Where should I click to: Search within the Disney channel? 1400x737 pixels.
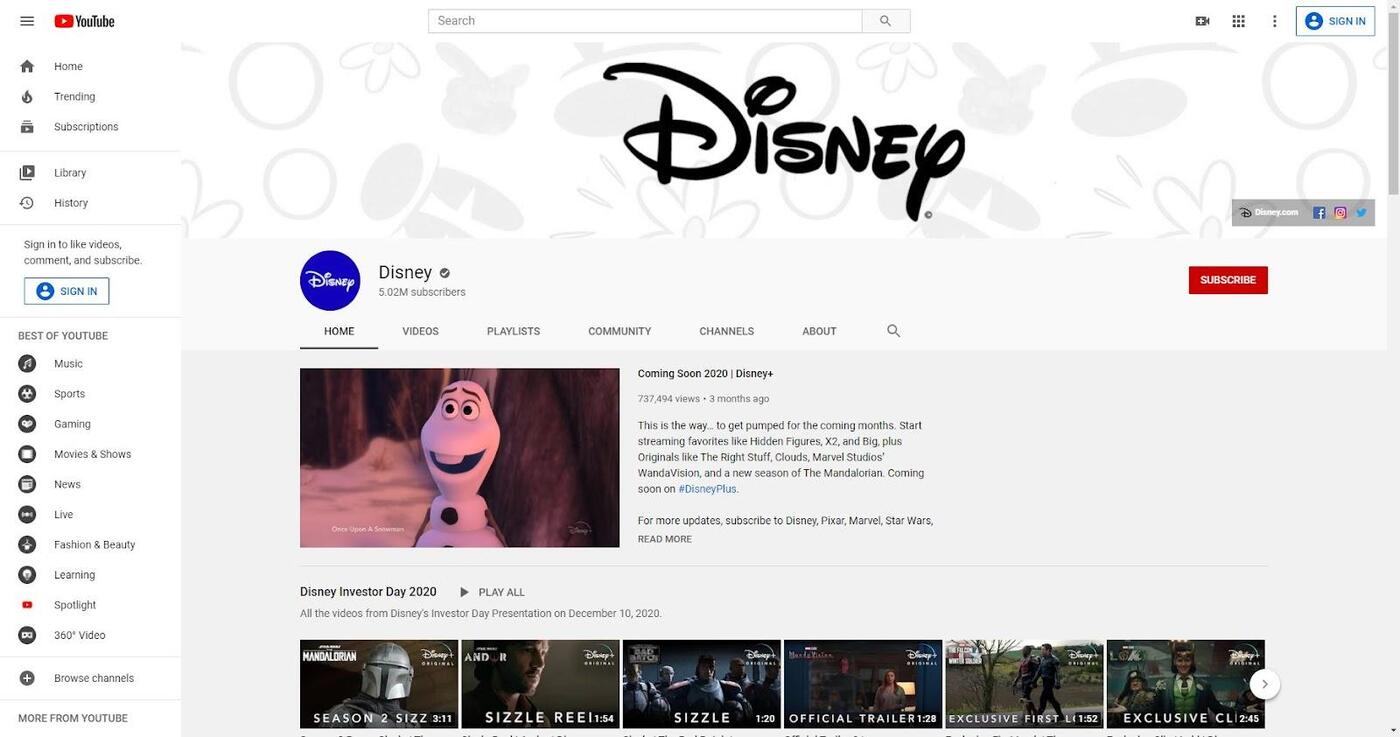[894, 331]
